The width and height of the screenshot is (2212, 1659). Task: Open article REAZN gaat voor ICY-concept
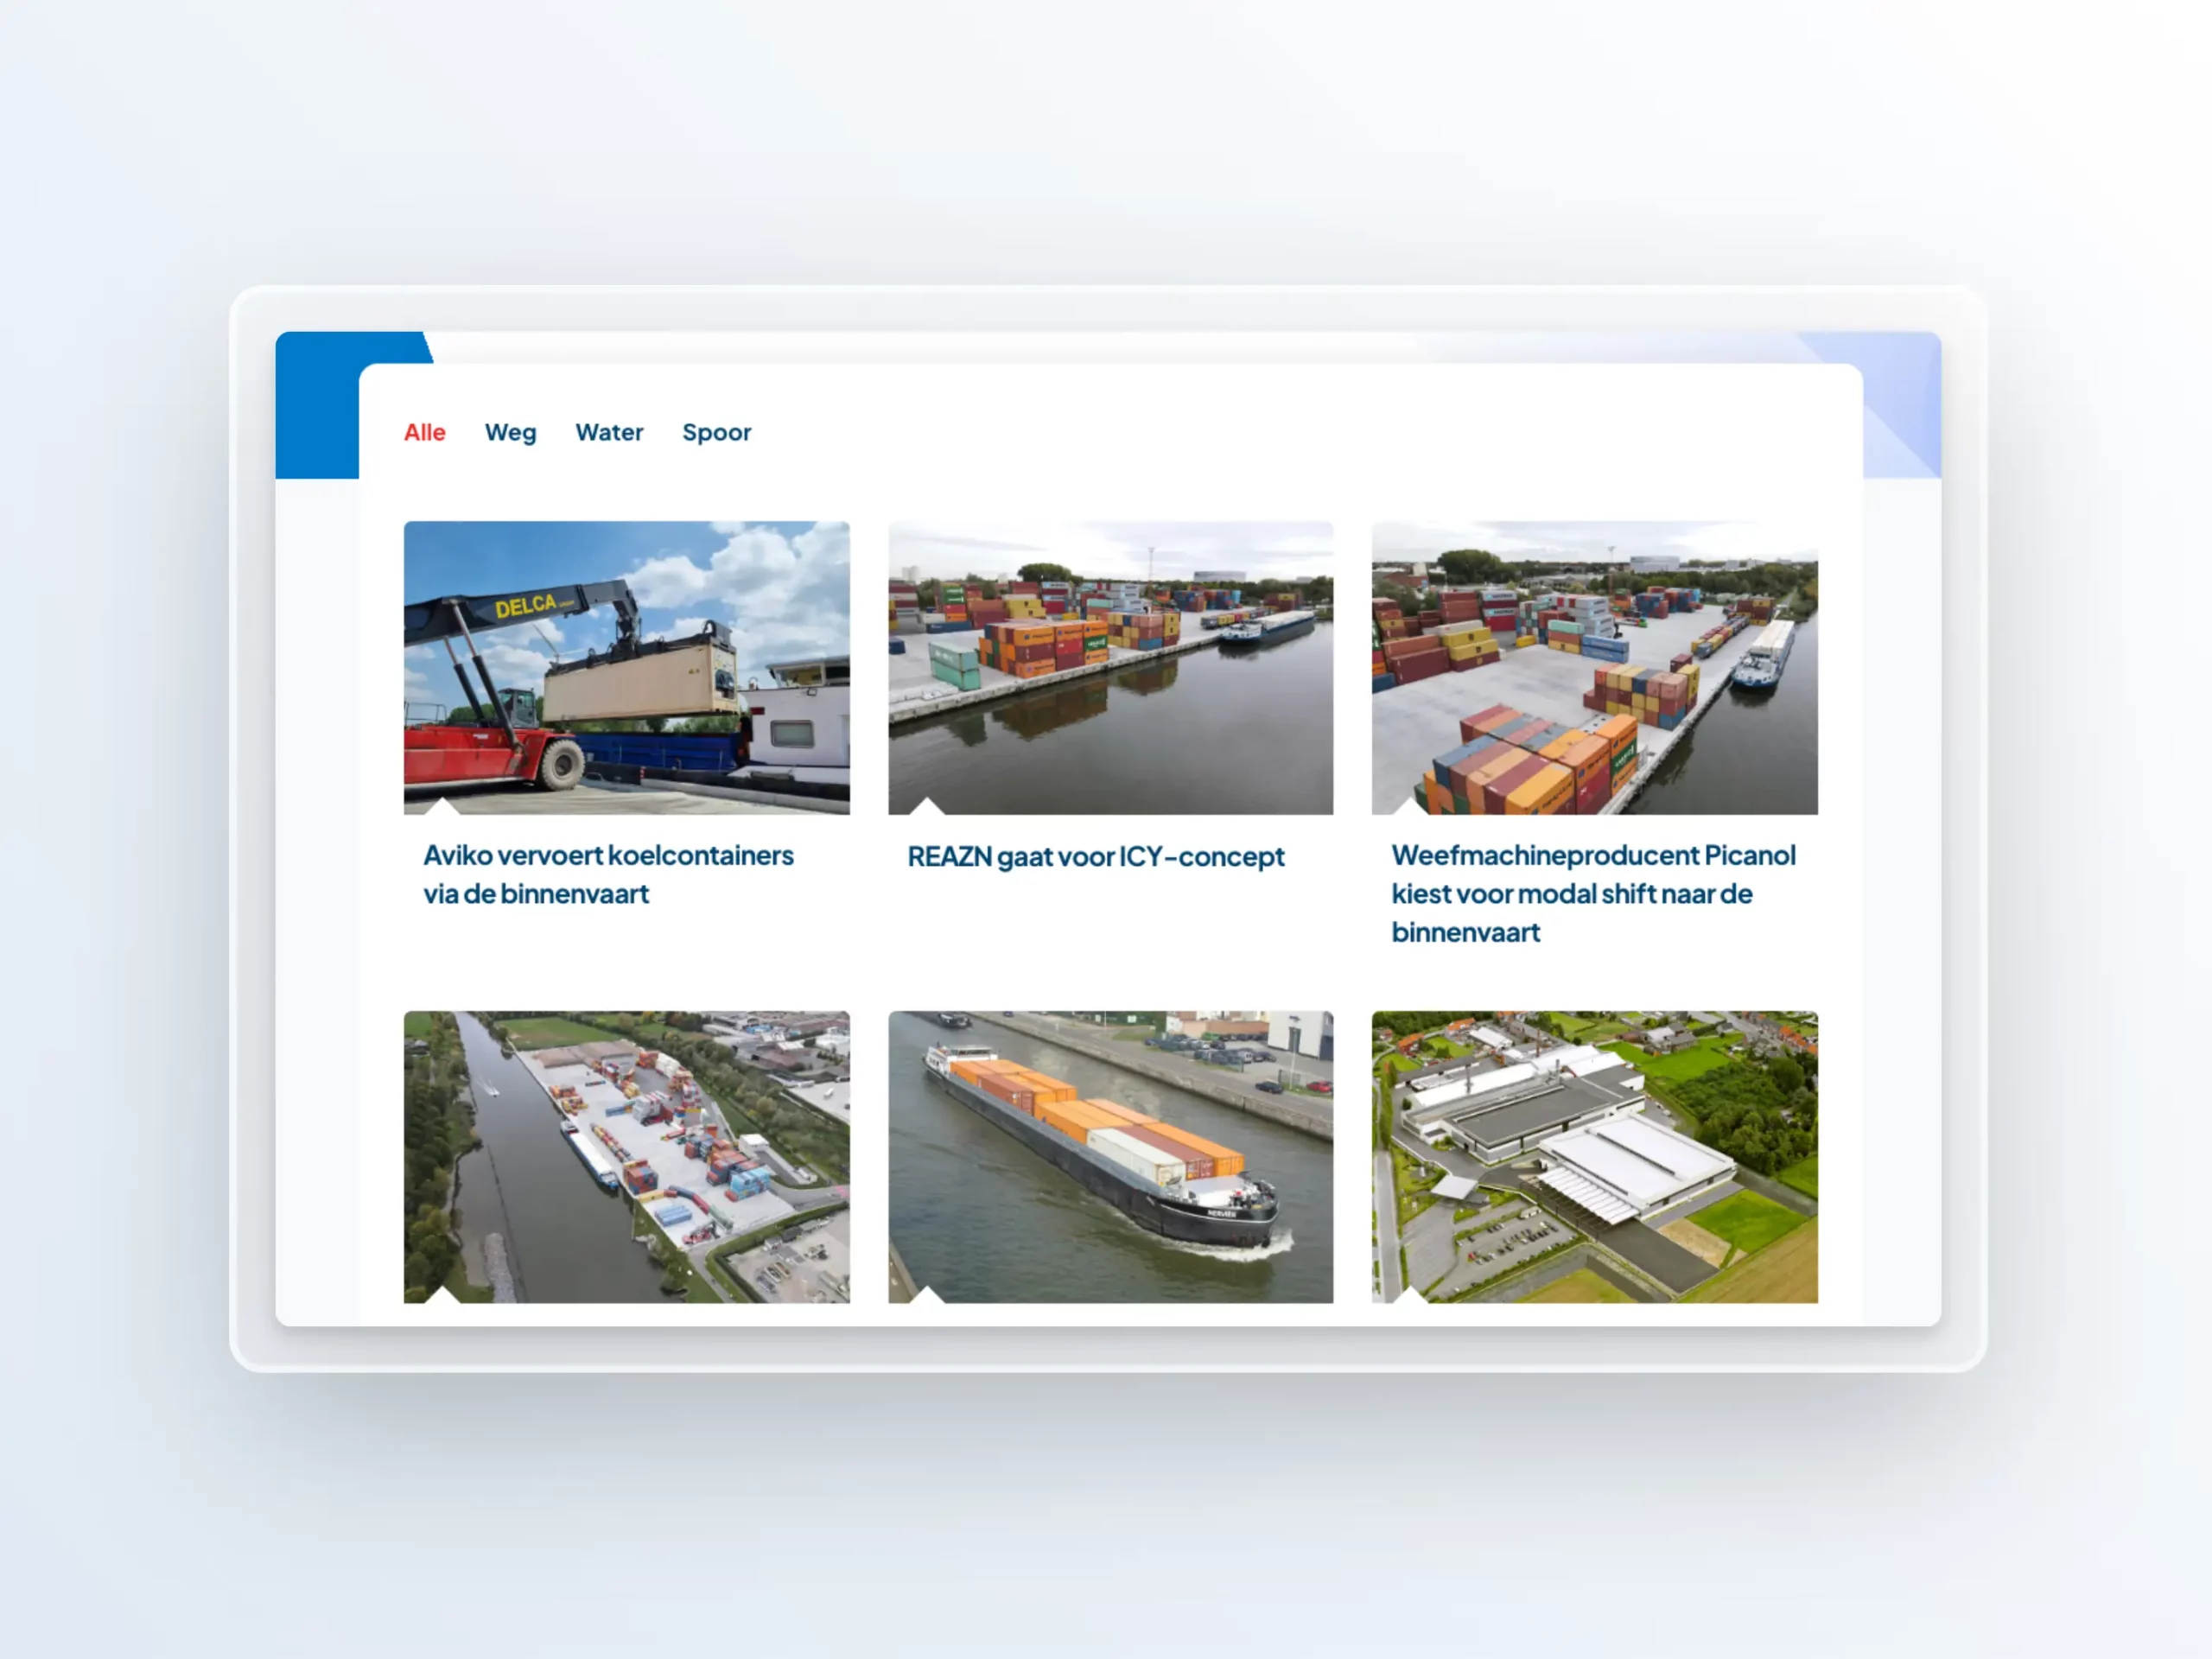[1095, 857]
